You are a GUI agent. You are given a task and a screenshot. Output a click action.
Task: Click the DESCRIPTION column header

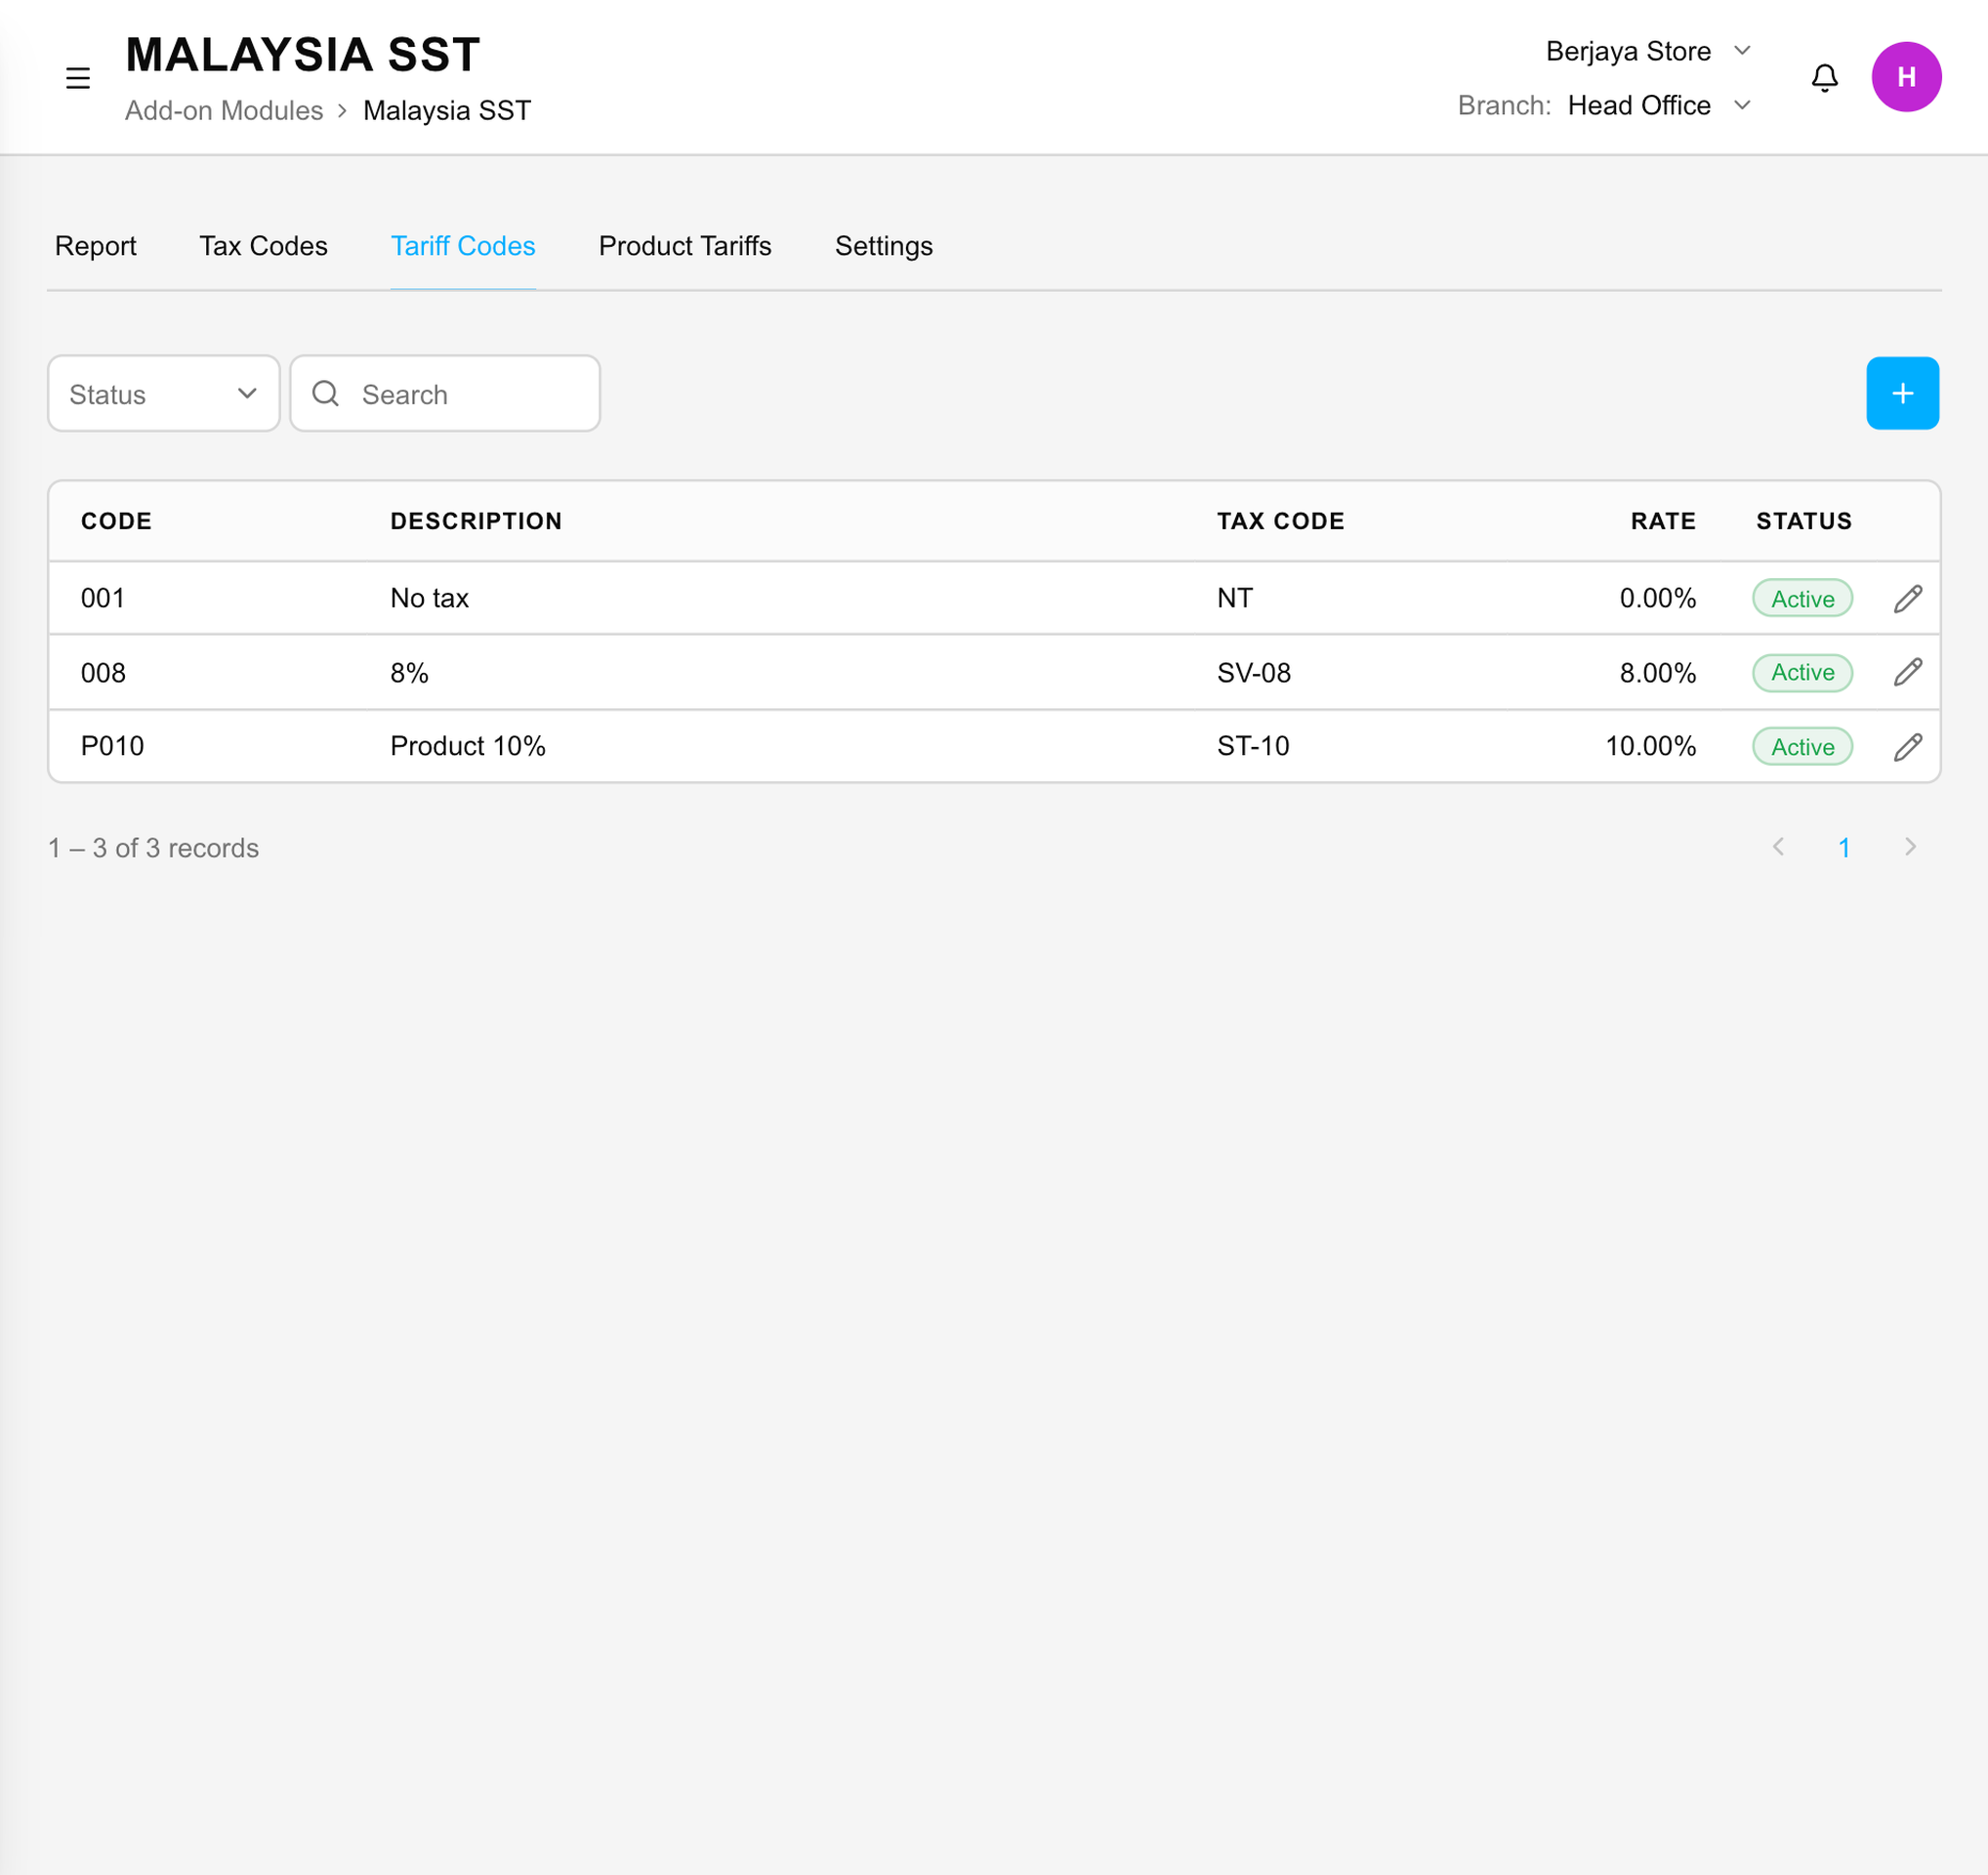pos(476,521)
